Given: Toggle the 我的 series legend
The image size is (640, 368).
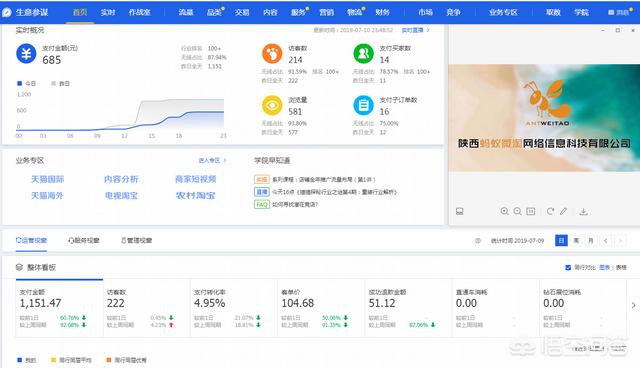Looking at the screenshot, I should [x=27, y=360].
